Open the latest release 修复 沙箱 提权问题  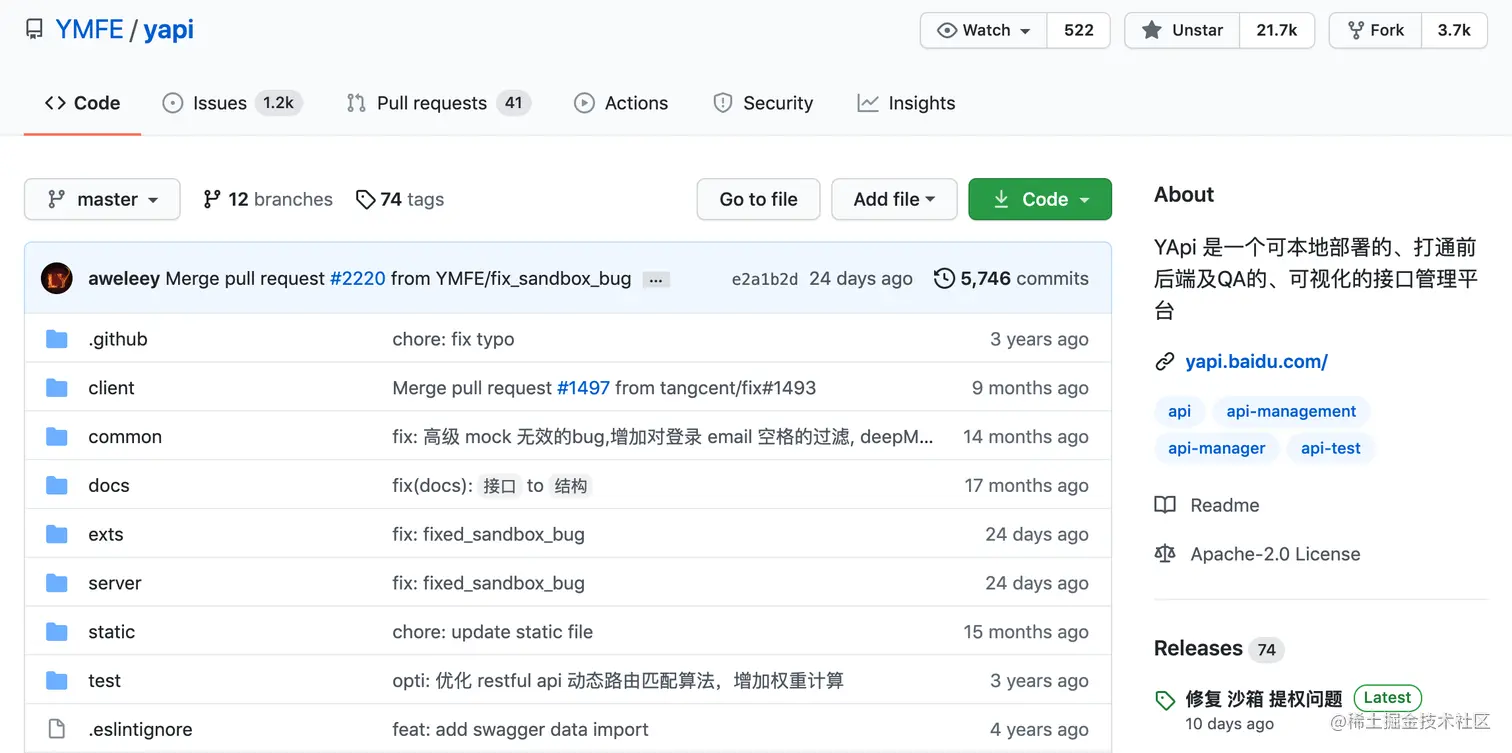pyautogui.click(x=1264, y=699)
